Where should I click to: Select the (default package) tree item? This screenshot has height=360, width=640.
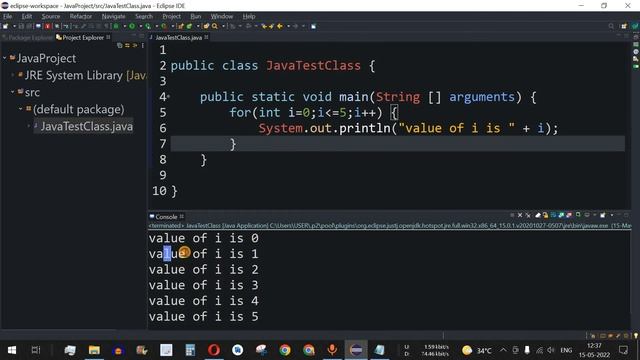(78, 109)
